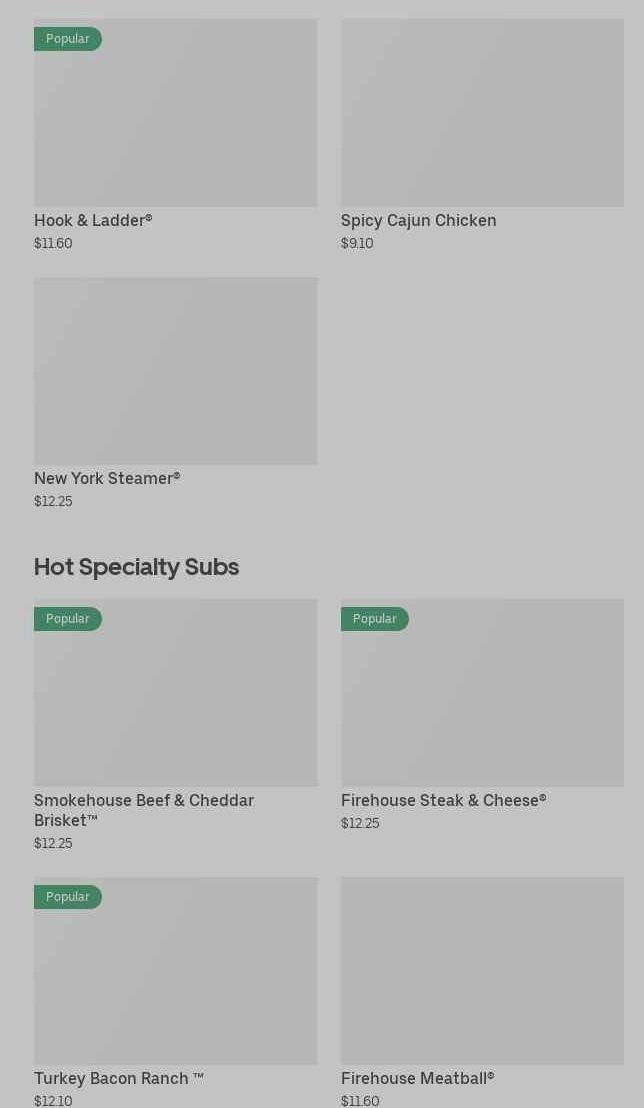Open the New York Steamer title link

click(107, 478)
